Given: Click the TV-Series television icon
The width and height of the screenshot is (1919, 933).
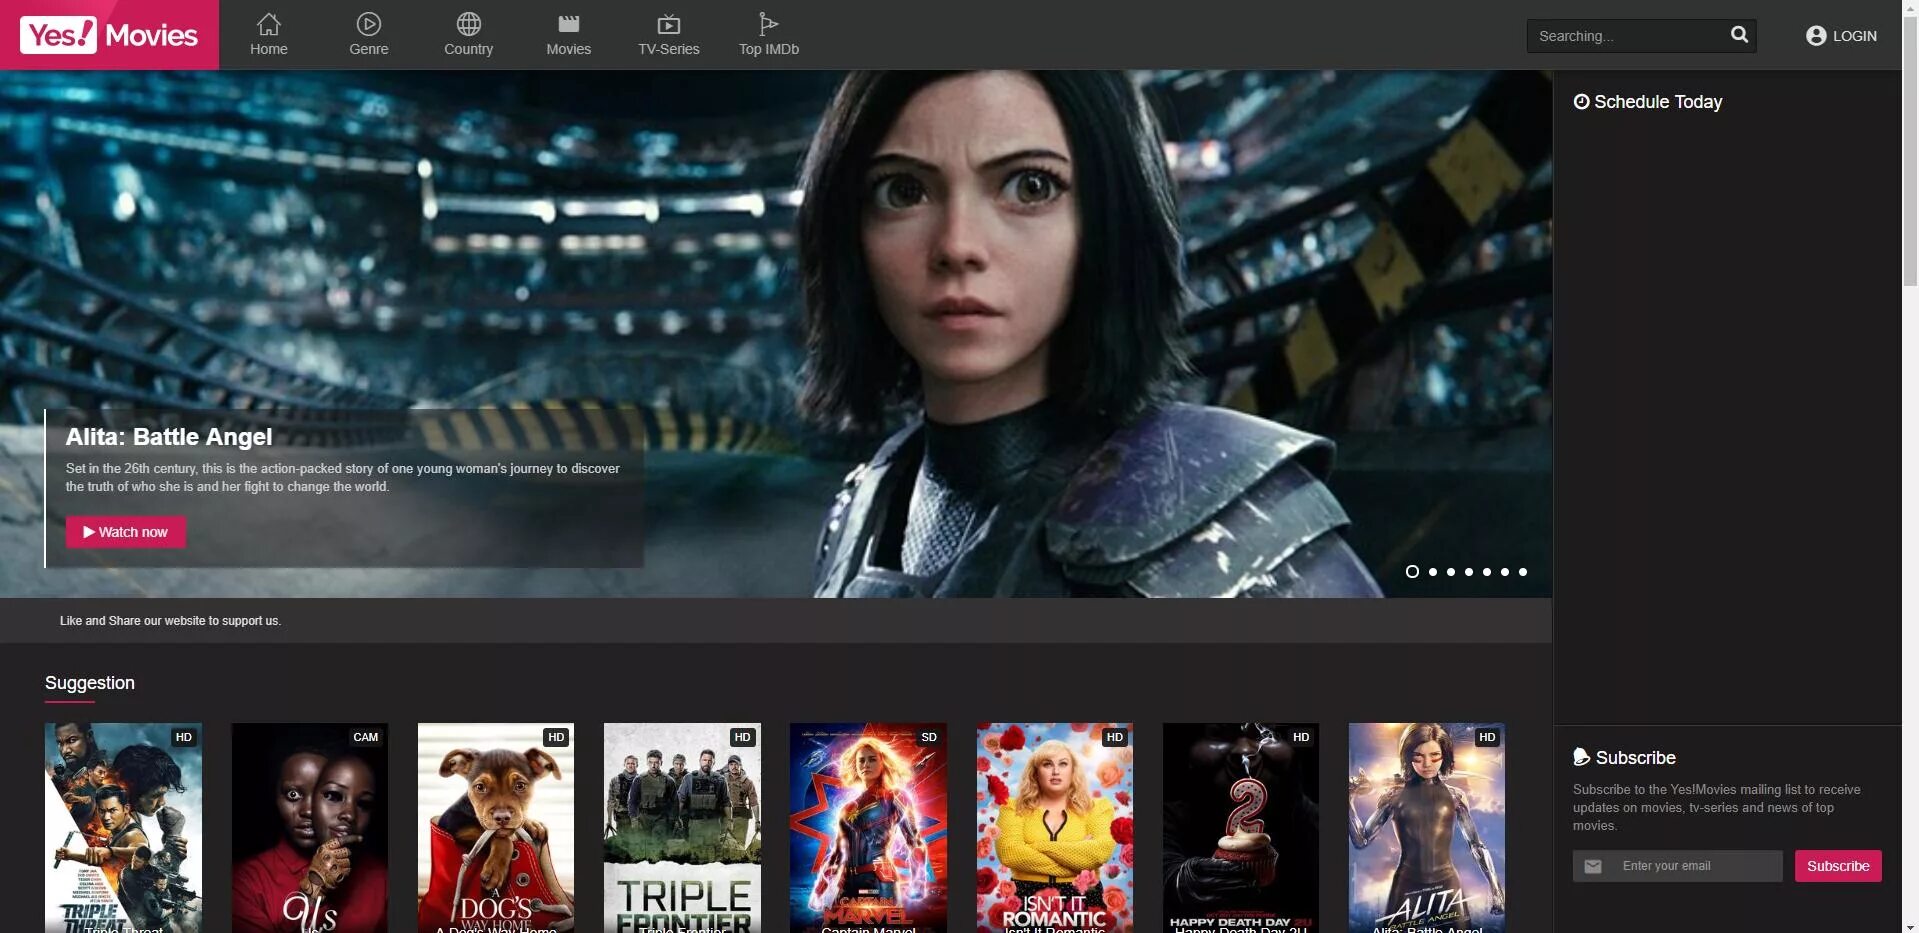Looking at the screenshot, I should tap(669, 23).
